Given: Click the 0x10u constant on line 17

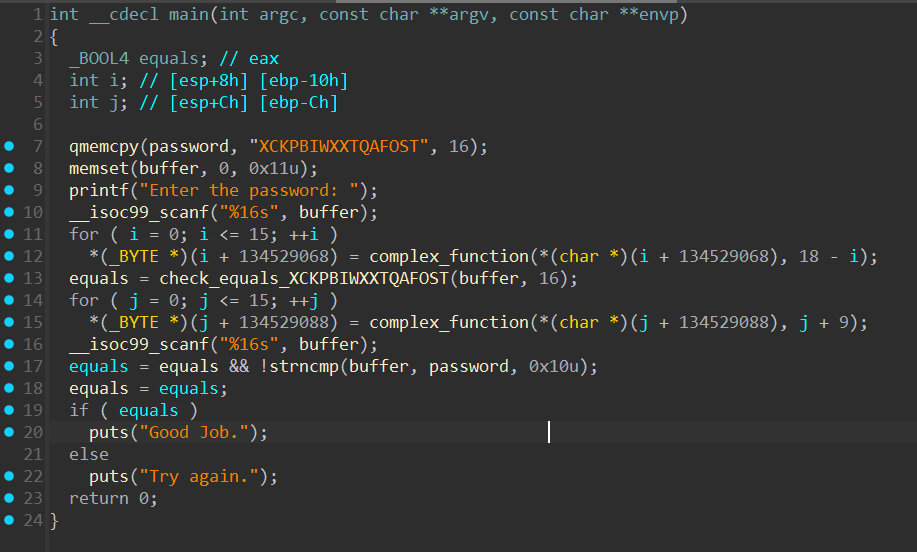Looking at the screenshot, I should [x=553, y=366].
